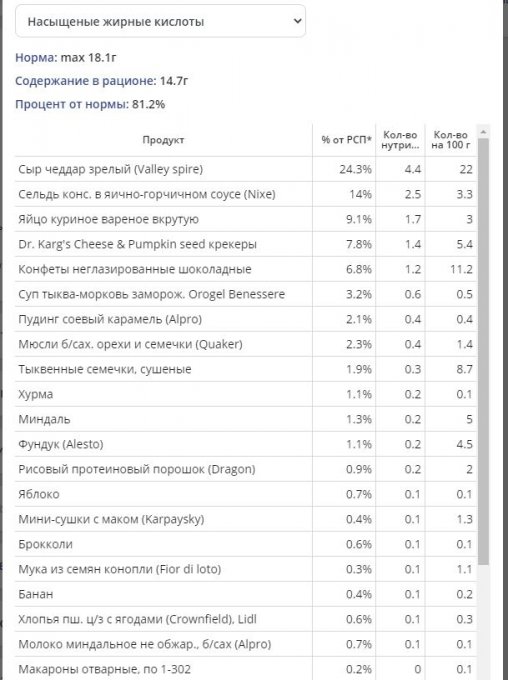The width and height of the screenshot is (508, 680).
Task: Click the scrollbar up arrow
Action: pyautogui.click(x=483, y=131)
